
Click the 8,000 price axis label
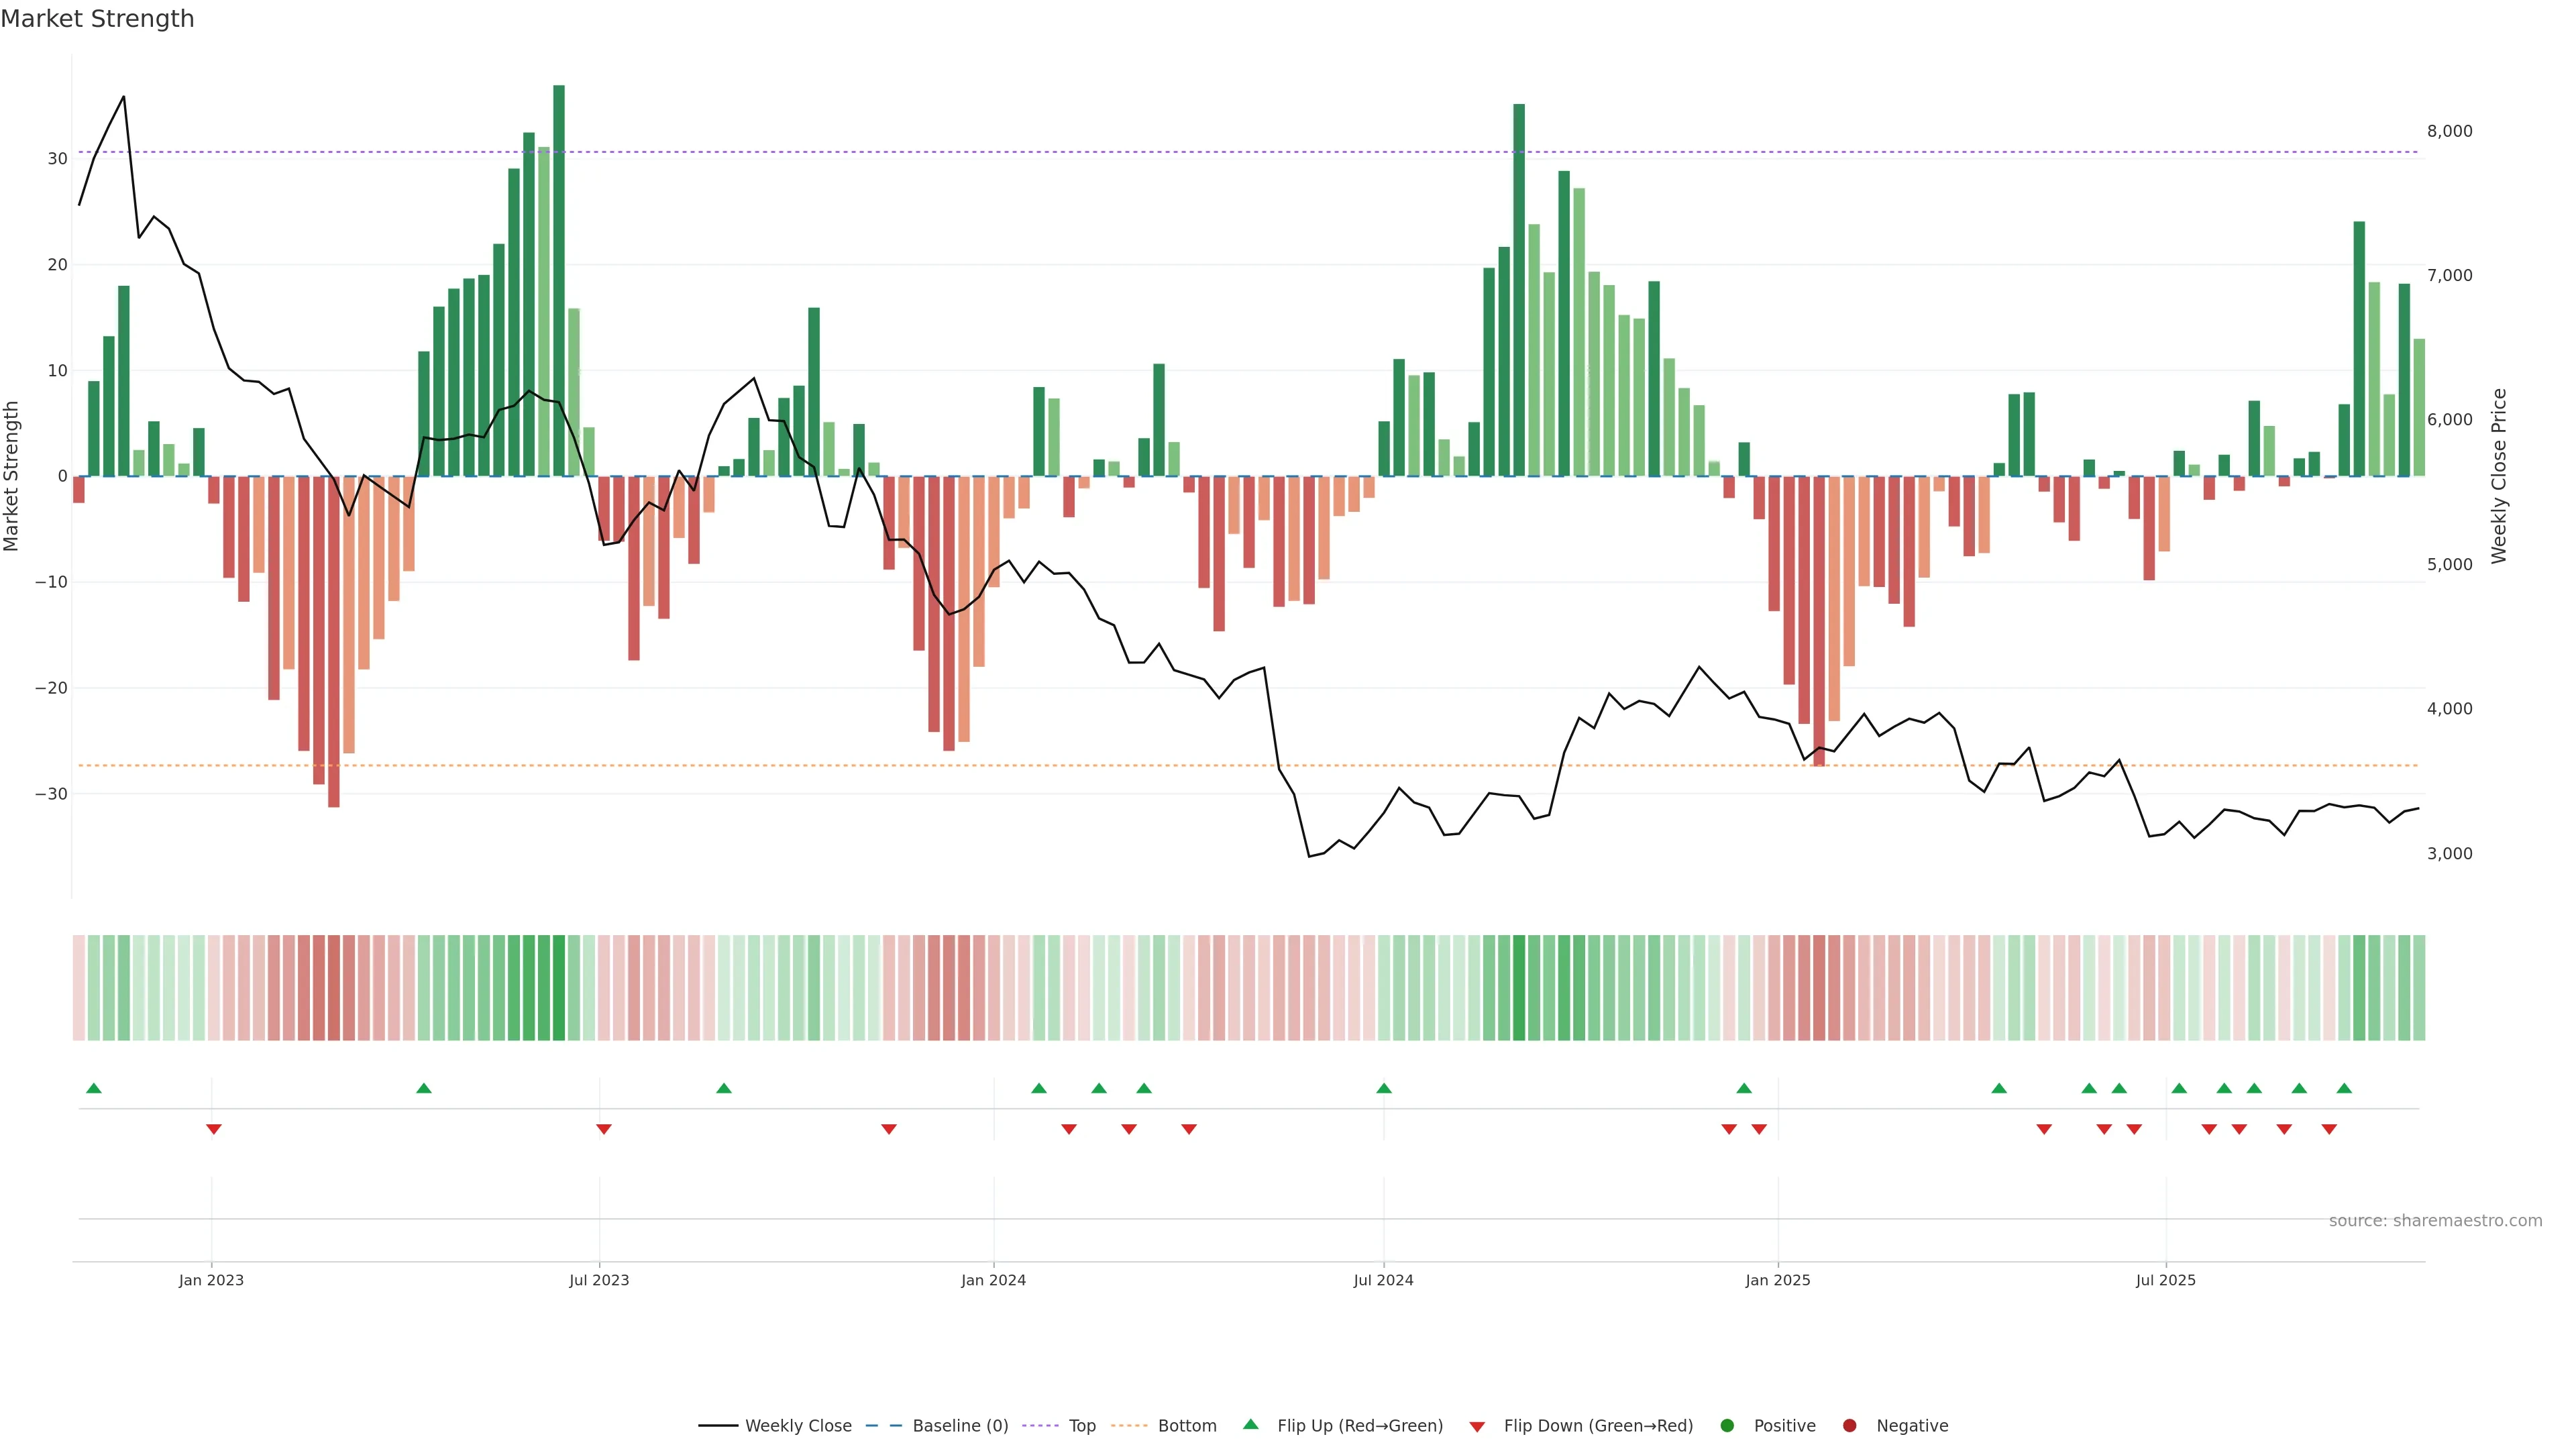pos(2449,131)
